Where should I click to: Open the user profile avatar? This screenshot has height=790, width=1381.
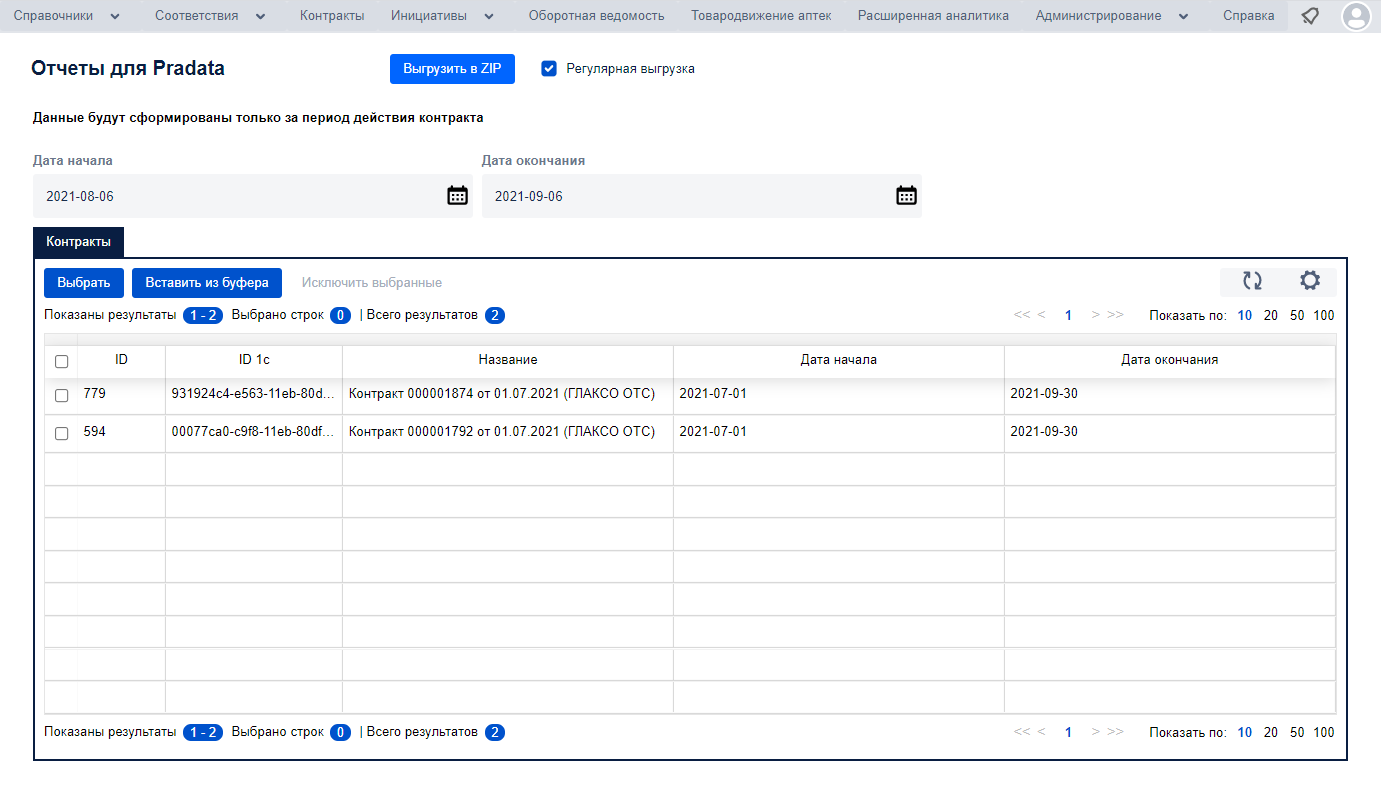(x=1356, y=16)
